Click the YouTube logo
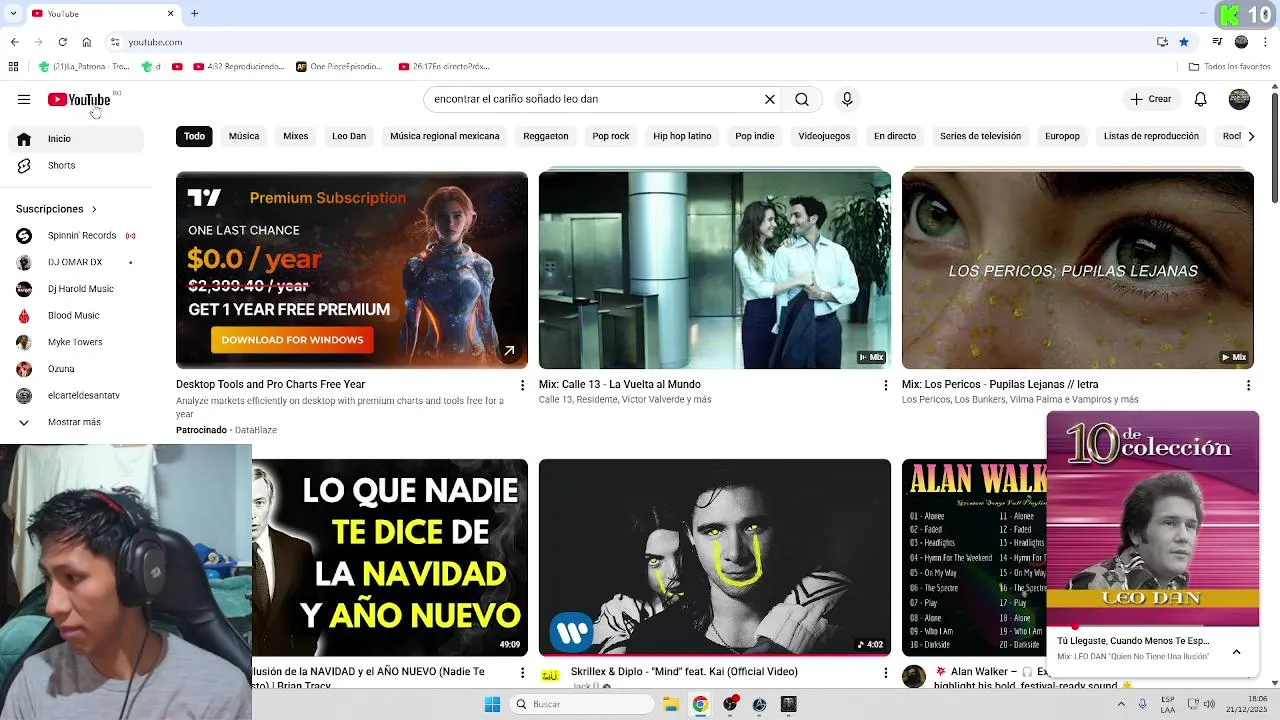Screen dimensions: 1280x720 tap(79, 99)
